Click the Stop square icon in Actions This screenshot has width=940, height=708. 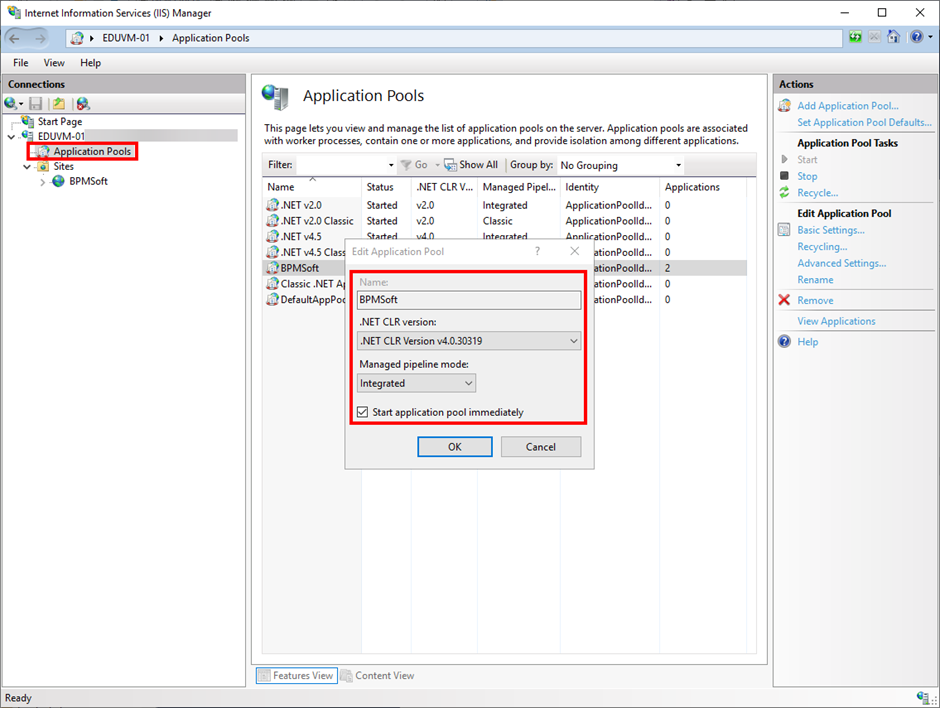tap(784, 176)
